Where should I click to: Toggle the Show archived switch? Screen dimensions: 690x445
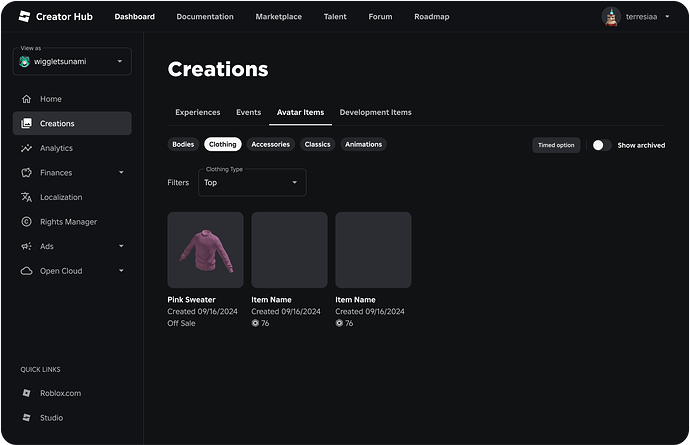click(602, 145)
